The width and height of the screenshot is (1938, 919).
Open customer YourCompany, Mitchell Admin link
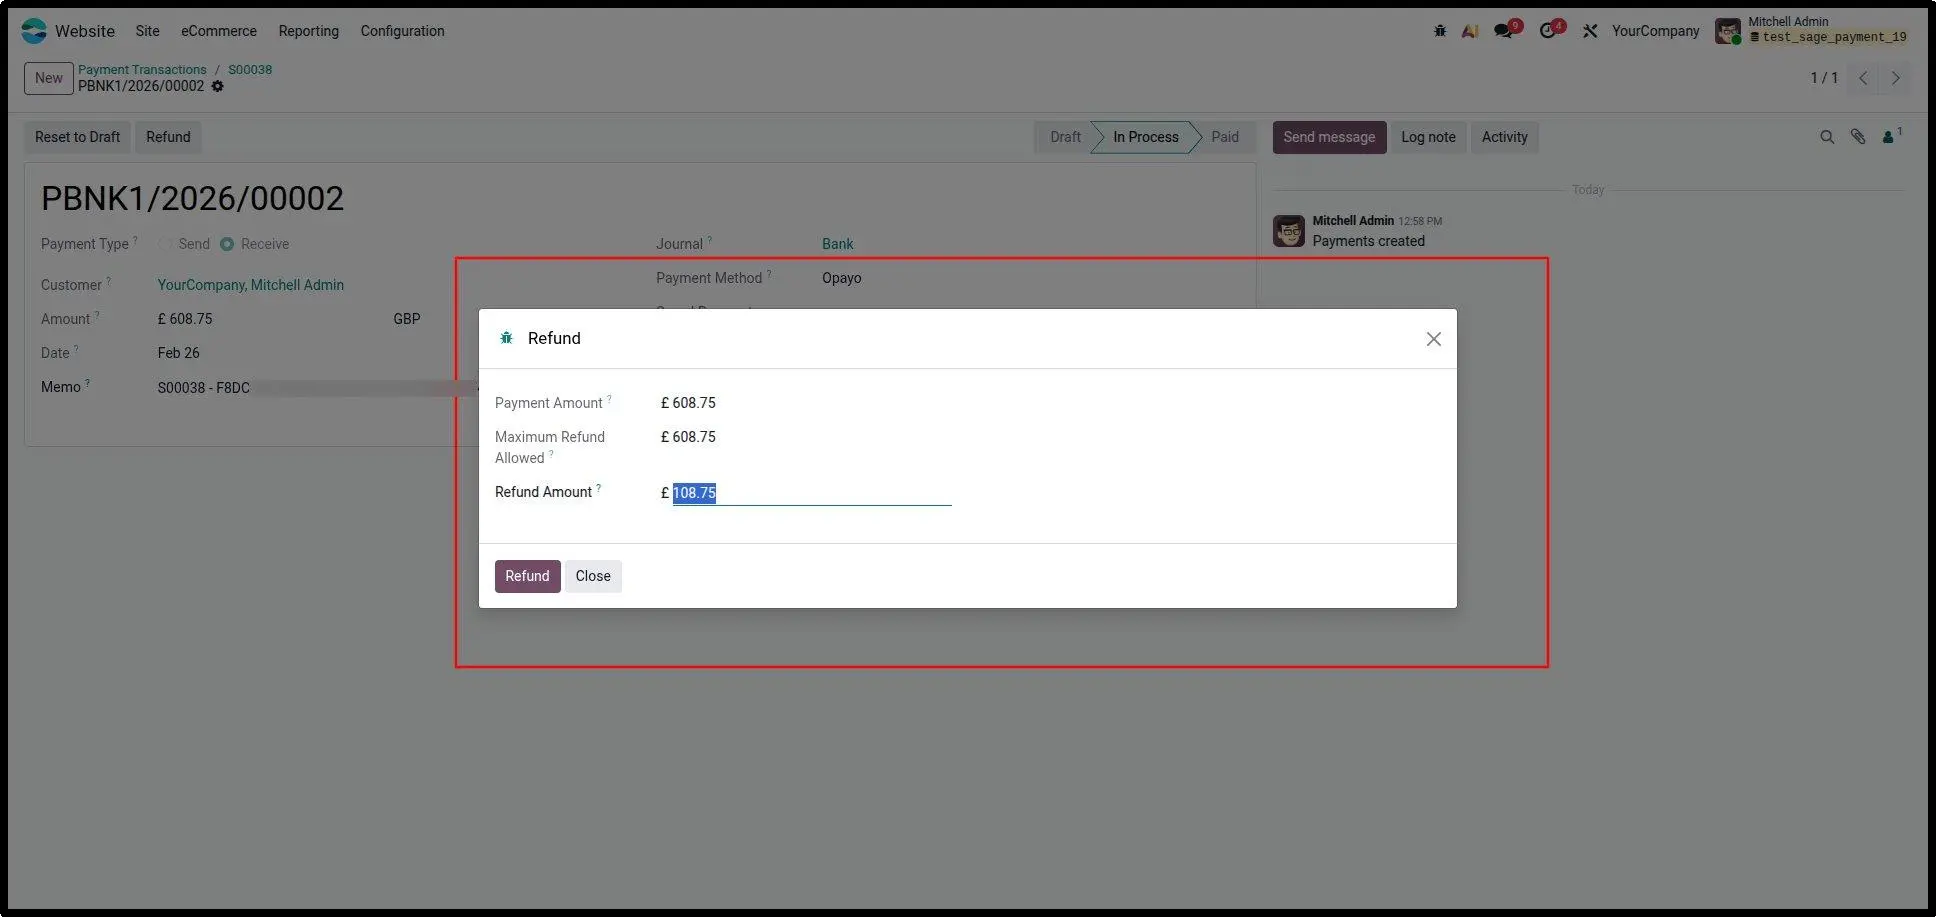point(251,285)
